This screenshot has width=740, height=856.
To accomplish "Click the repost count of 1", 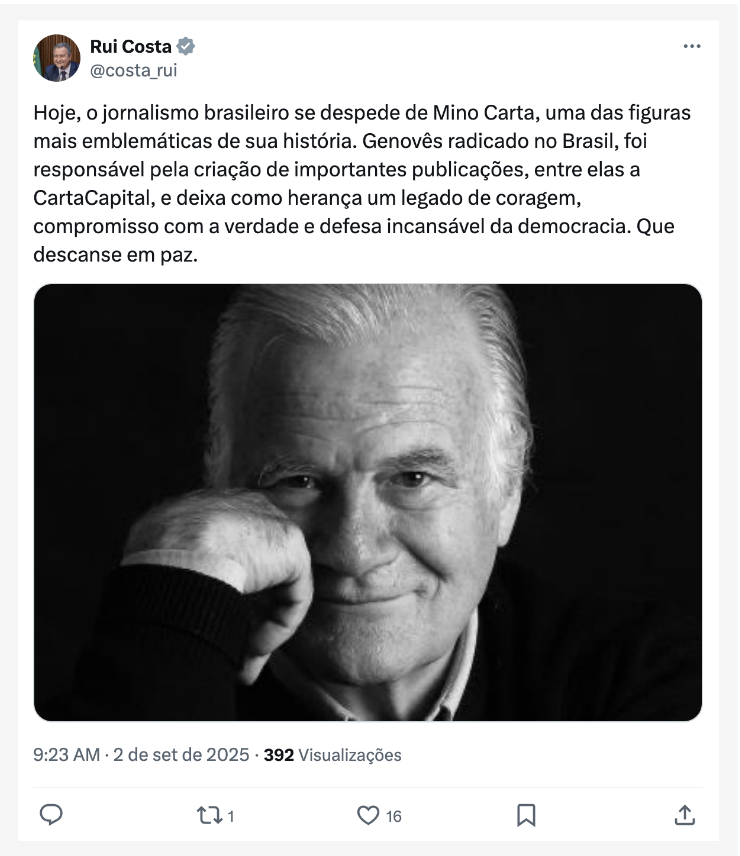I will 231,816.
